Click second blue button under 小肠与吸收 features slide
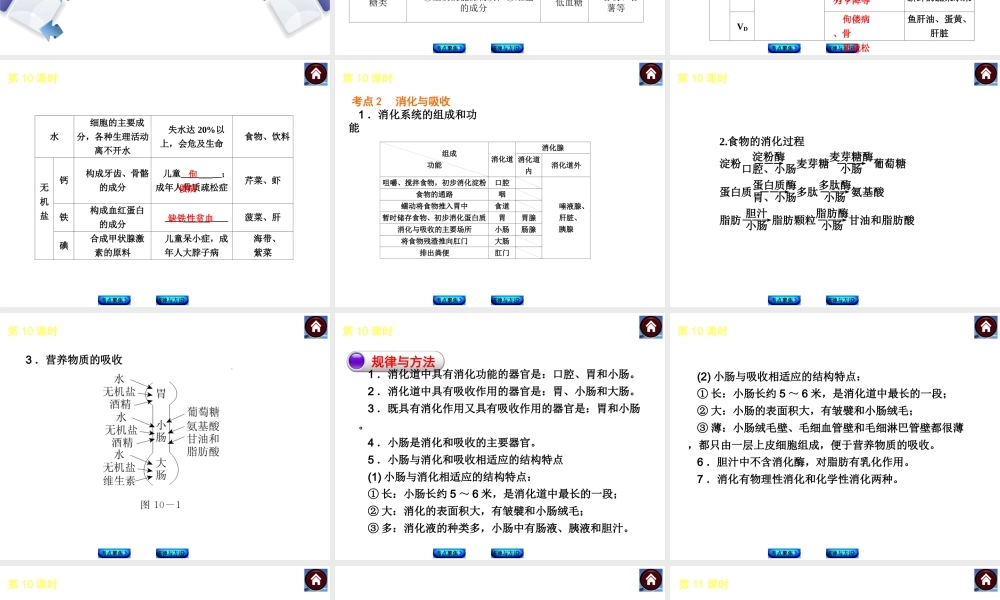This screenshot has width=1000, height=600. pos(842,553)
